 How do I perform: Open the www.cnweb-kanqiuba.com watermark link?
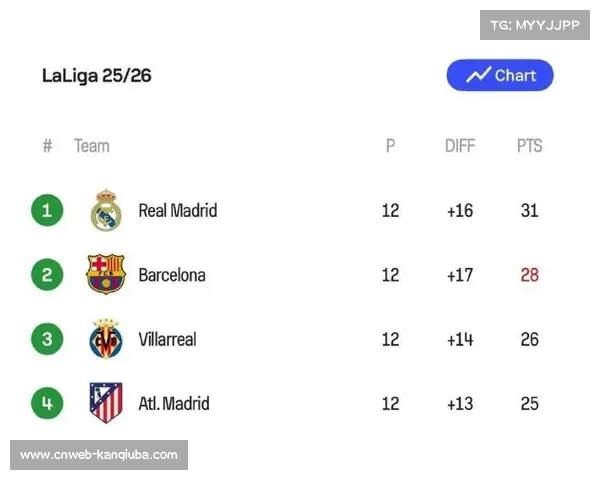pos(99,455)
